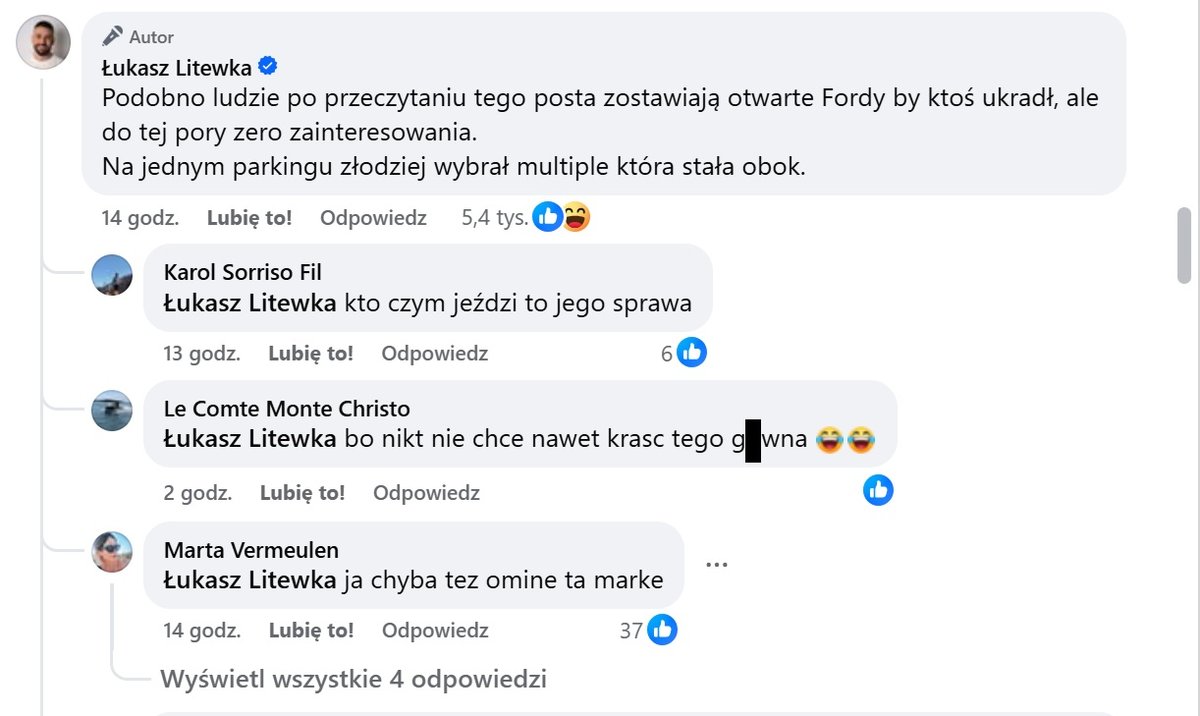Image resolution: width=1200 pixels, height=716 pixels.
Task: Click Odpowiedz under the author's comment
Action: click(373, 218)
